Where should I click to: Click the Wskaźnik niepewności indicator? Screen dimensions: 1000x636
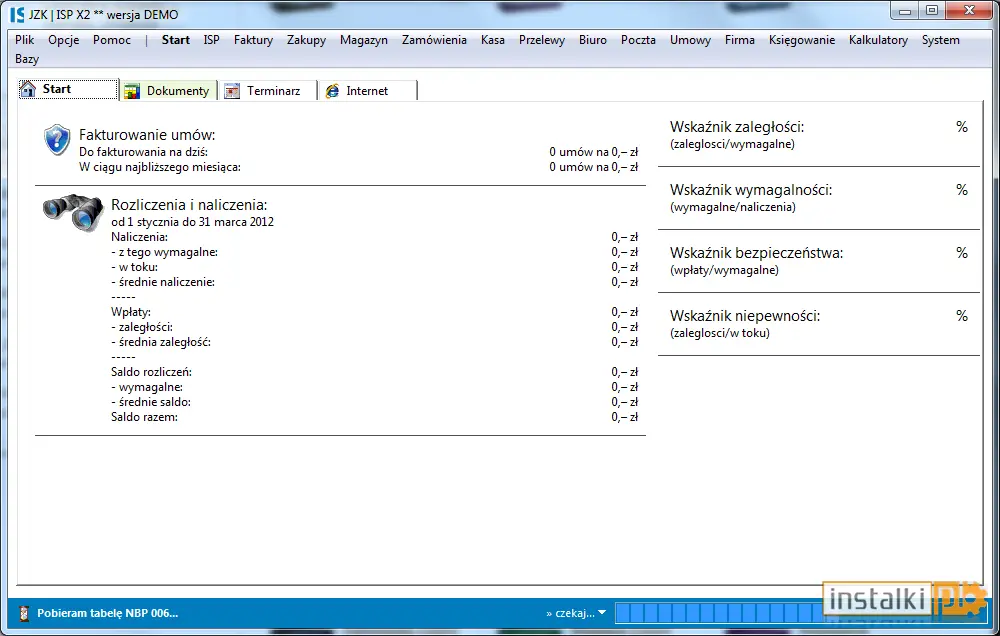819,324
